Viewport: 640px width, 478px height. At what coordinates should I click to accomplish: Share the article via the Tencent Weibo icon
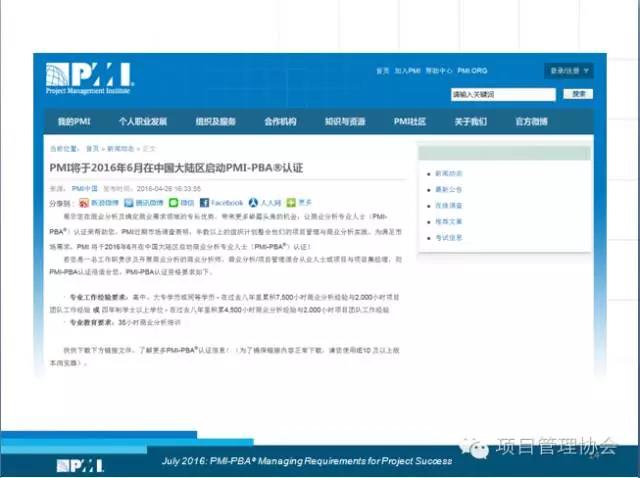click(x=129, y=203)
